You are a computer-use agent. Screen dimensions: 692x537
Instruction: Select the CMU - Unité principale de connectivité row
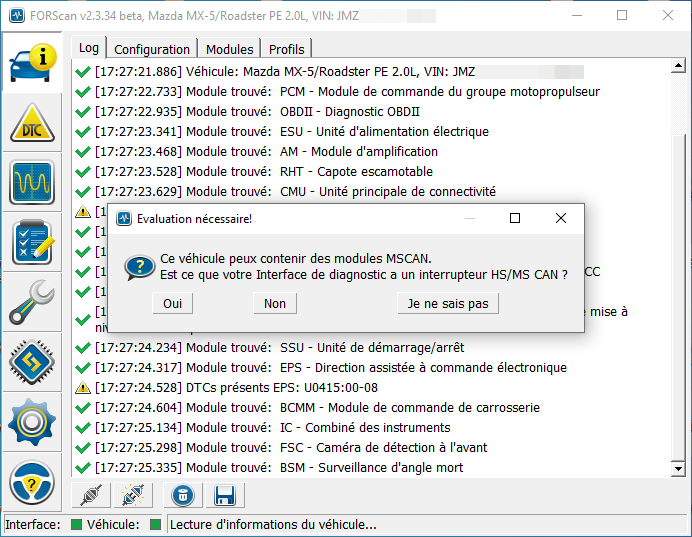click(x=285, y=192)
